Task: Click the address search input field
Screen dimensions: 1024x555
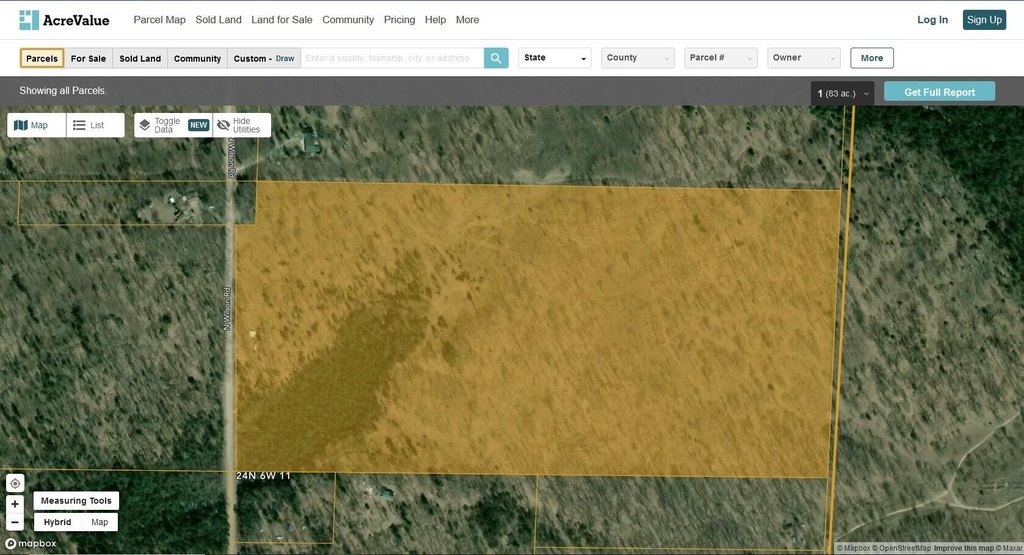Action: click(390, 58)
